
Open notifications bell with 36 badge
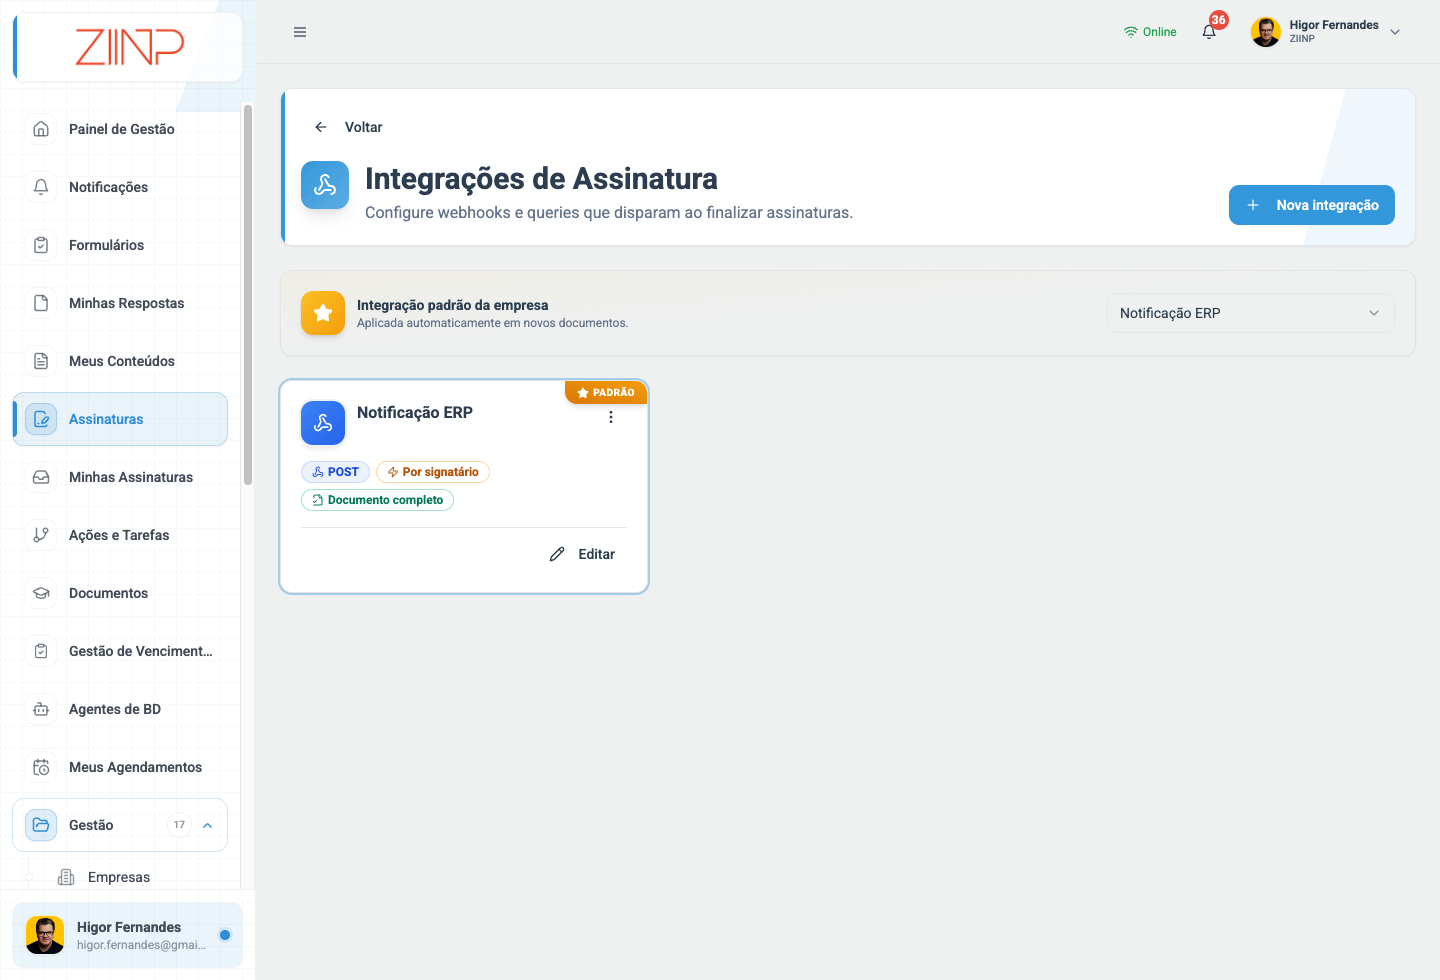tap(1210, 31)
